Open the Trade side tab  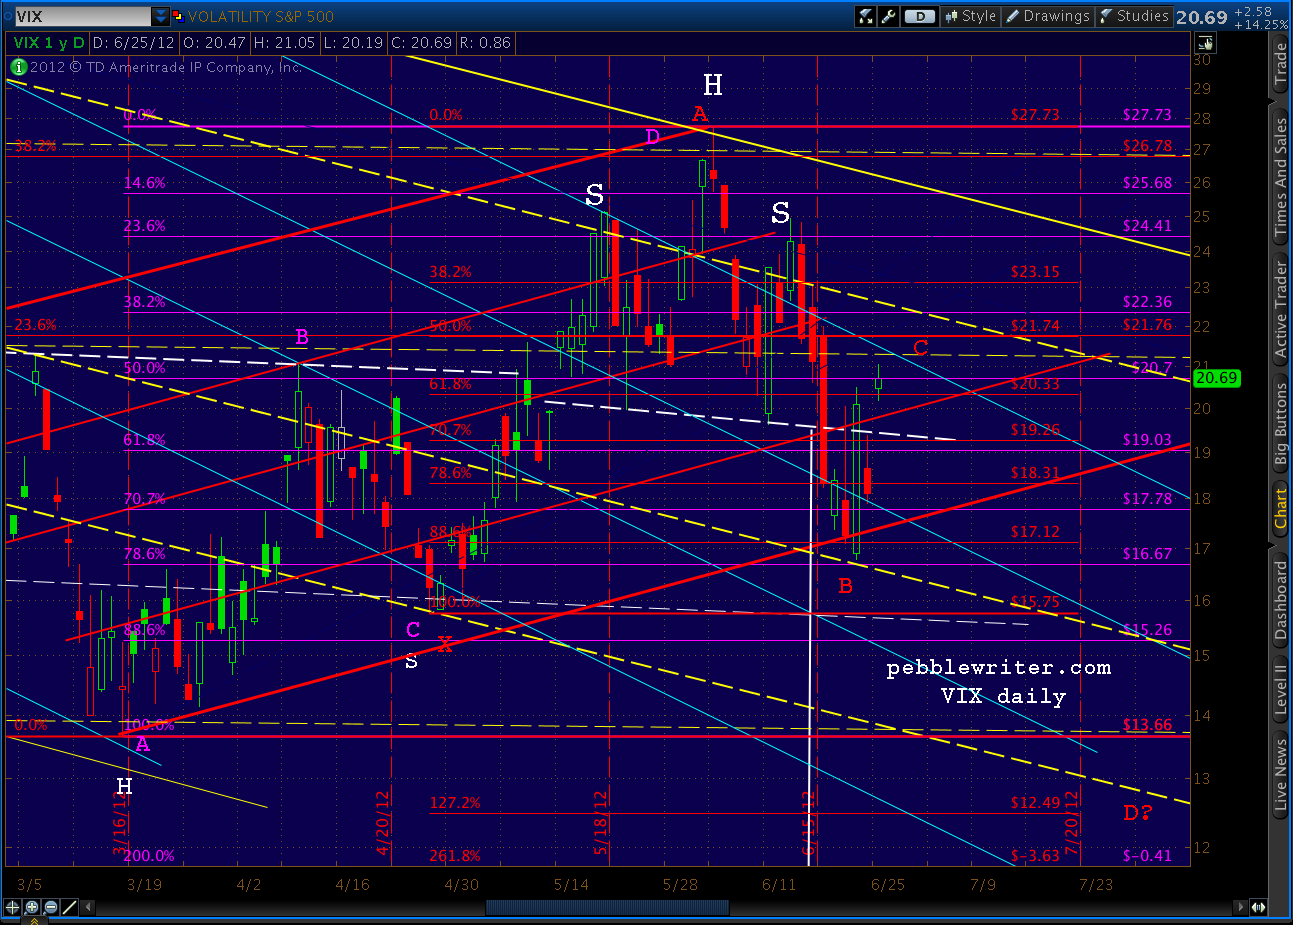click(1281, 64)
